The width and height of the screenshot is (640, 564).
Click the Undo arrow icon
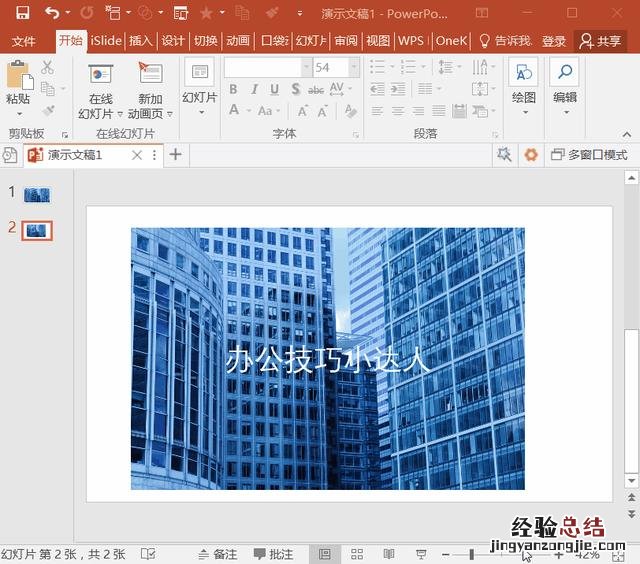pyautogui.click(x=51, y=13)
